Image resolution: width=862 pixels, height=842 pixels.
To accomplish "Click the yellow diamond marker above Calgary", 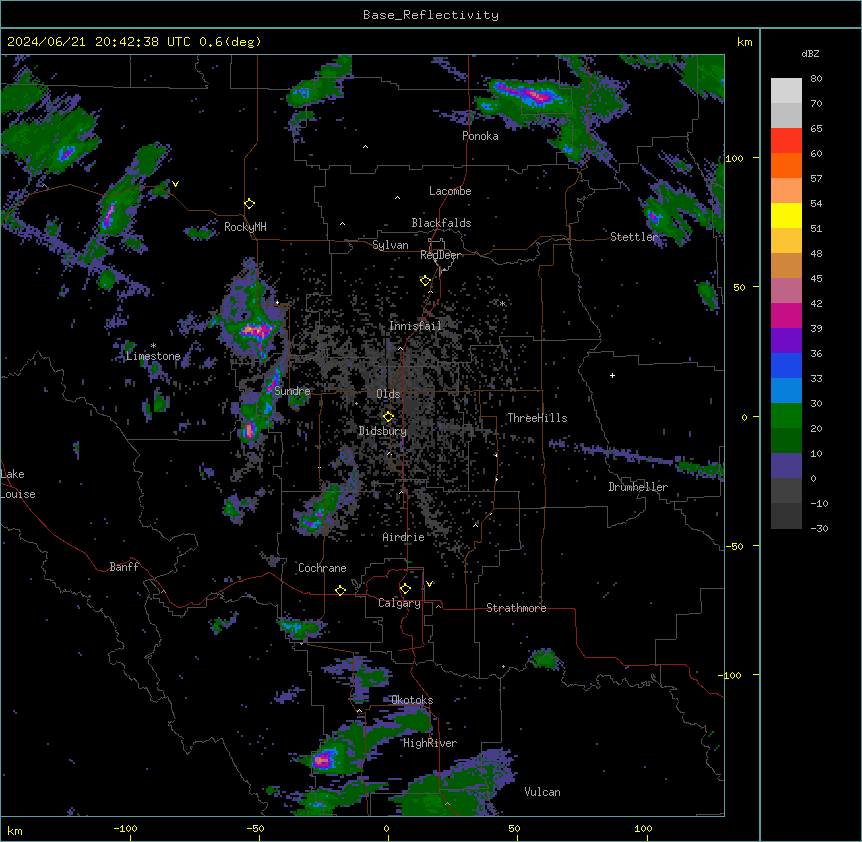I will 405,589.
